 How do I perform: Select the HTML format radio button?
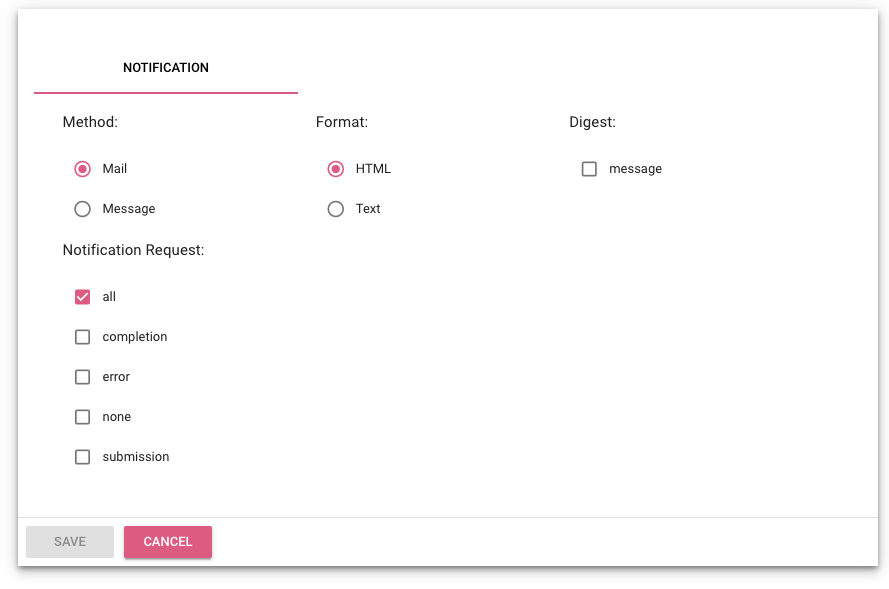pyautogui.click(x=336, y=169)
